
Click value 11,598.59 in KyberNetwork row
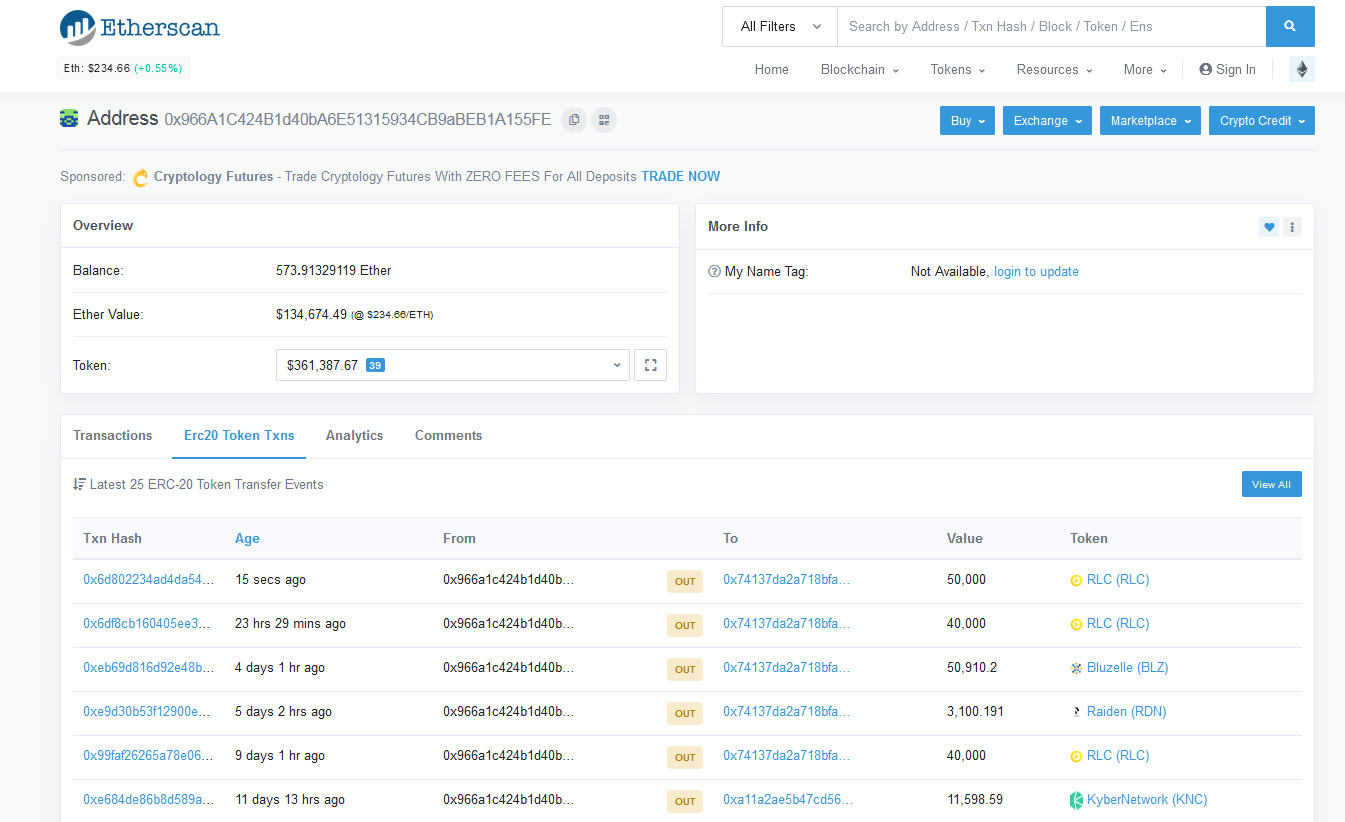point(975,799)
